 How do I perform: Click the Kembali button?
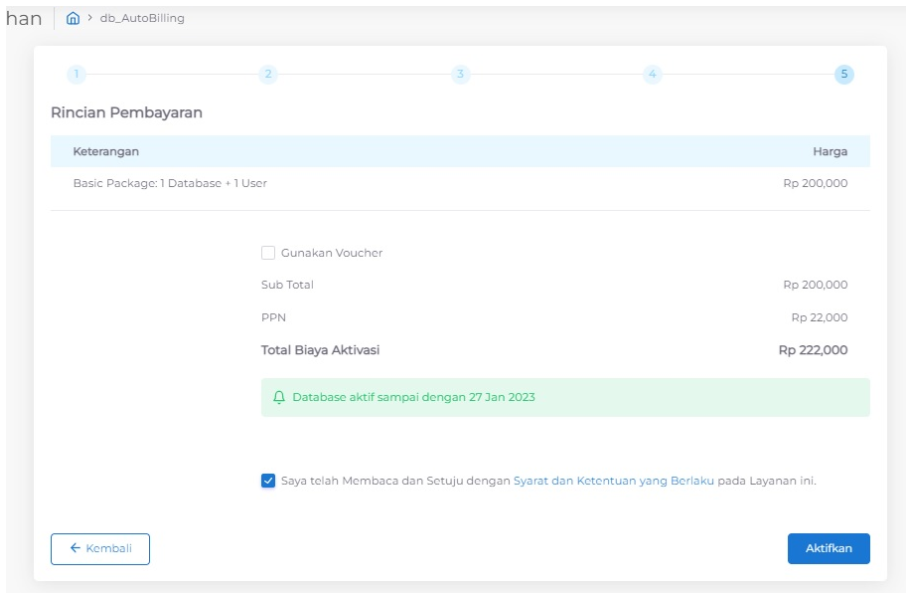point(100,549)
